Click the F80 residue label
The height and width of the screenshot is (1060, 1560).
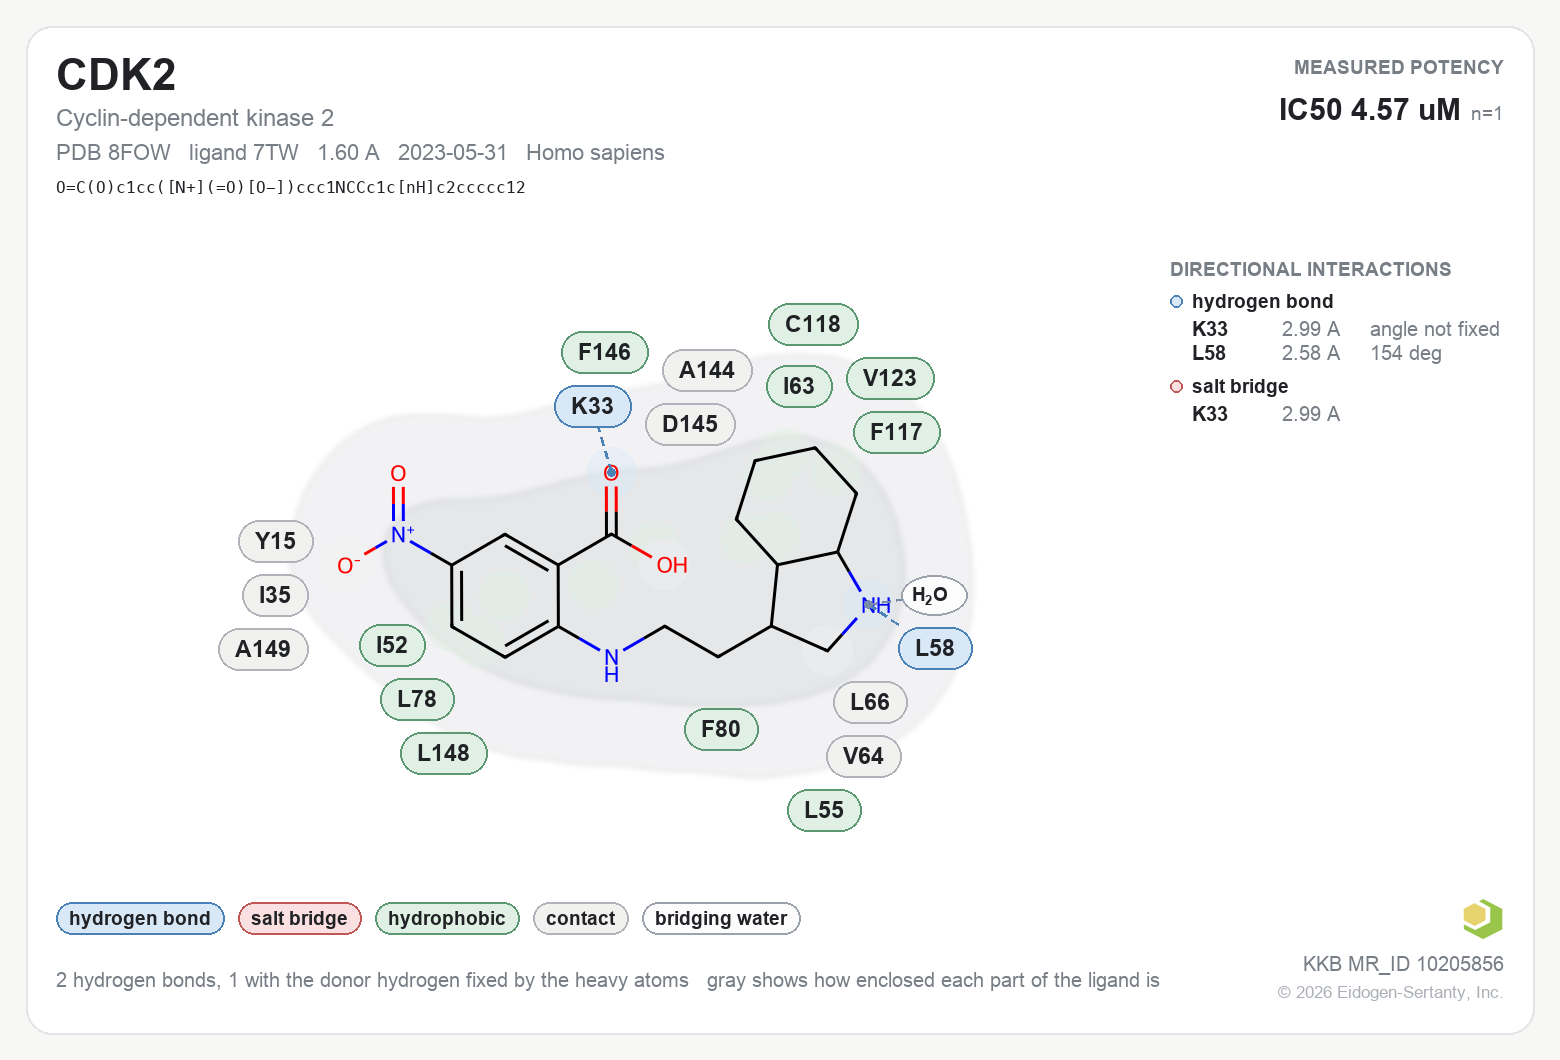721,729
